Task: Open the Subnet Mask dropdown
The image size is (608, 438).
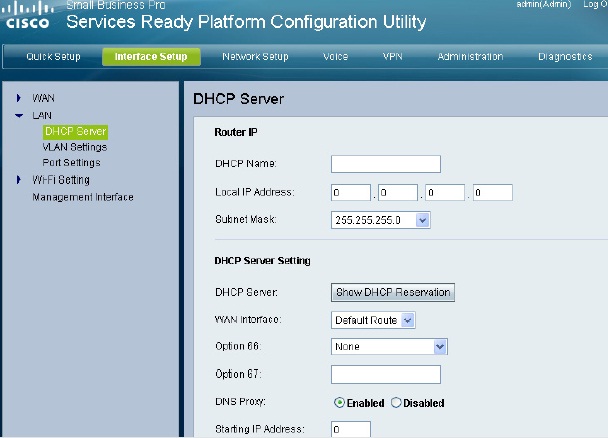Action: point(380,220)
